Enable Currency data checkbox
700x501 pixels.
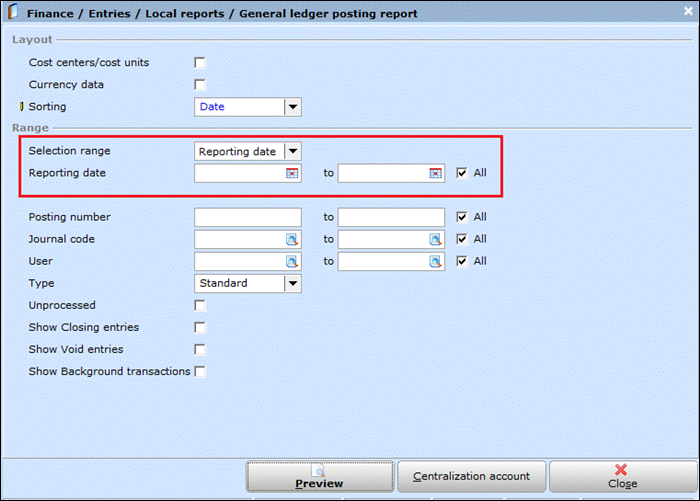[200, 85]
